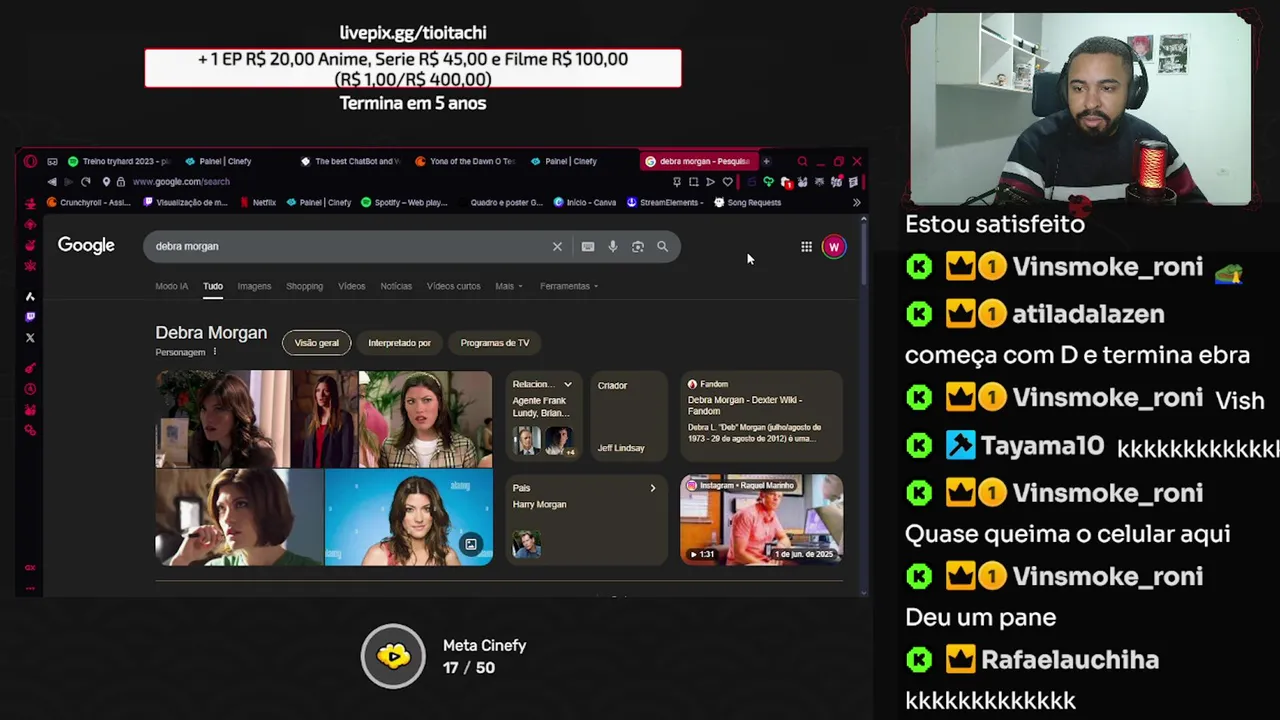Expand the Pais card arrow
The width and height of the screenshot is (1280, 720).
click(x=652, y=488)
